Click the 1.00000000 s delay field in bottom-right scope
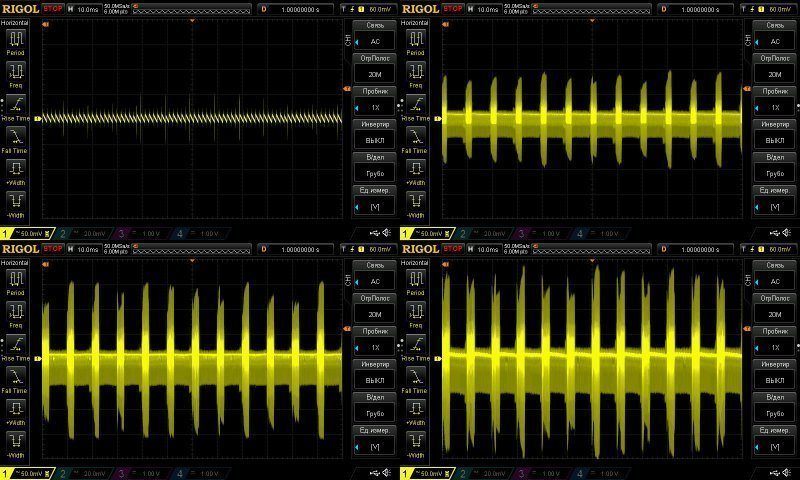Image resolution: width=800 pixels, height=480 pixels. [x=699, y=248]
